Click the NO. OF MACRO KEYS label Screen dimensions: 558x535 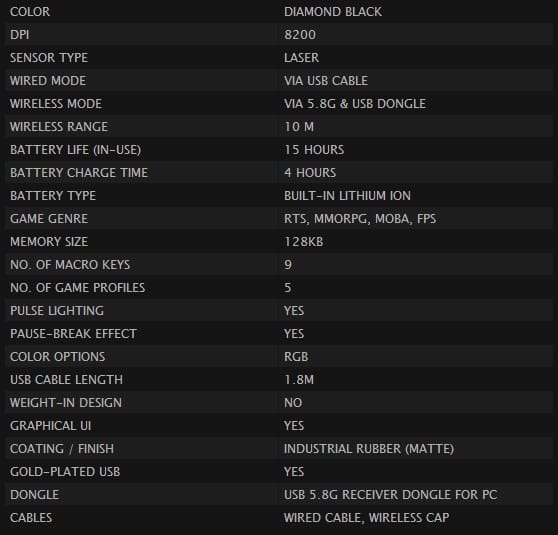tap(70, 264)
